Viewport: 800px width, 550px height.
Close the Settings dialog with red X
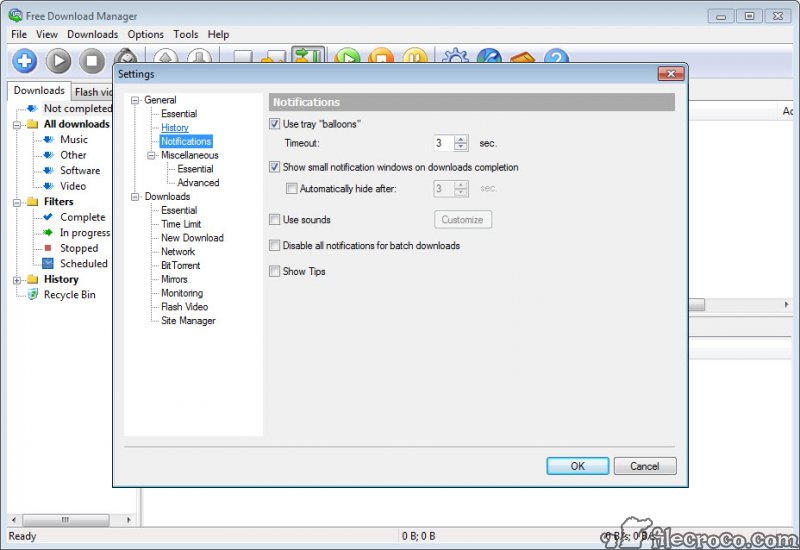(x=671, y=74)
